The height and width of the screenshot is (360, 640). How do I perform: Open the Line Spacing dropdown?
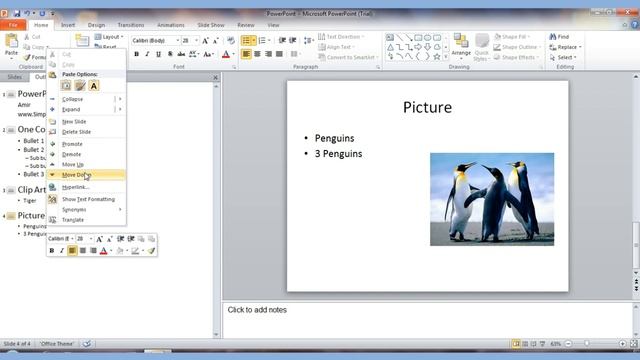[x=309, y=40]
